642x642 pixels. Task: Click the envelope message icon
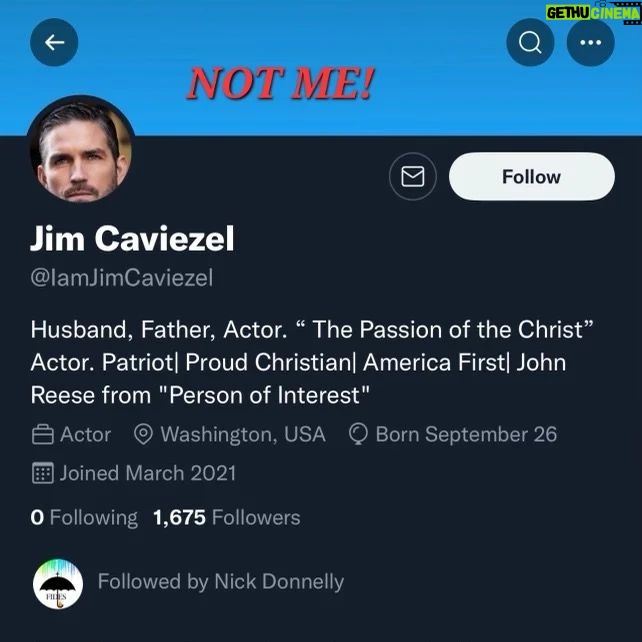pyautogui.click(x=412, y=177)
